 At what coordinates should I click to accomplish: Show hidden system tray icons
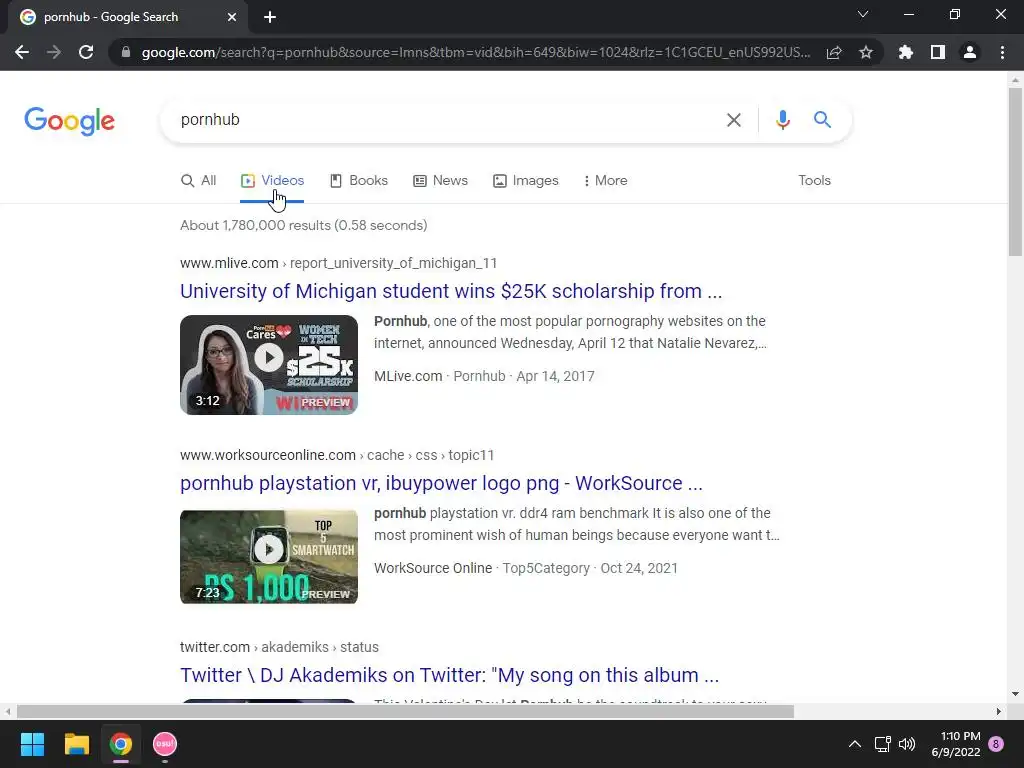click(854, 744)
